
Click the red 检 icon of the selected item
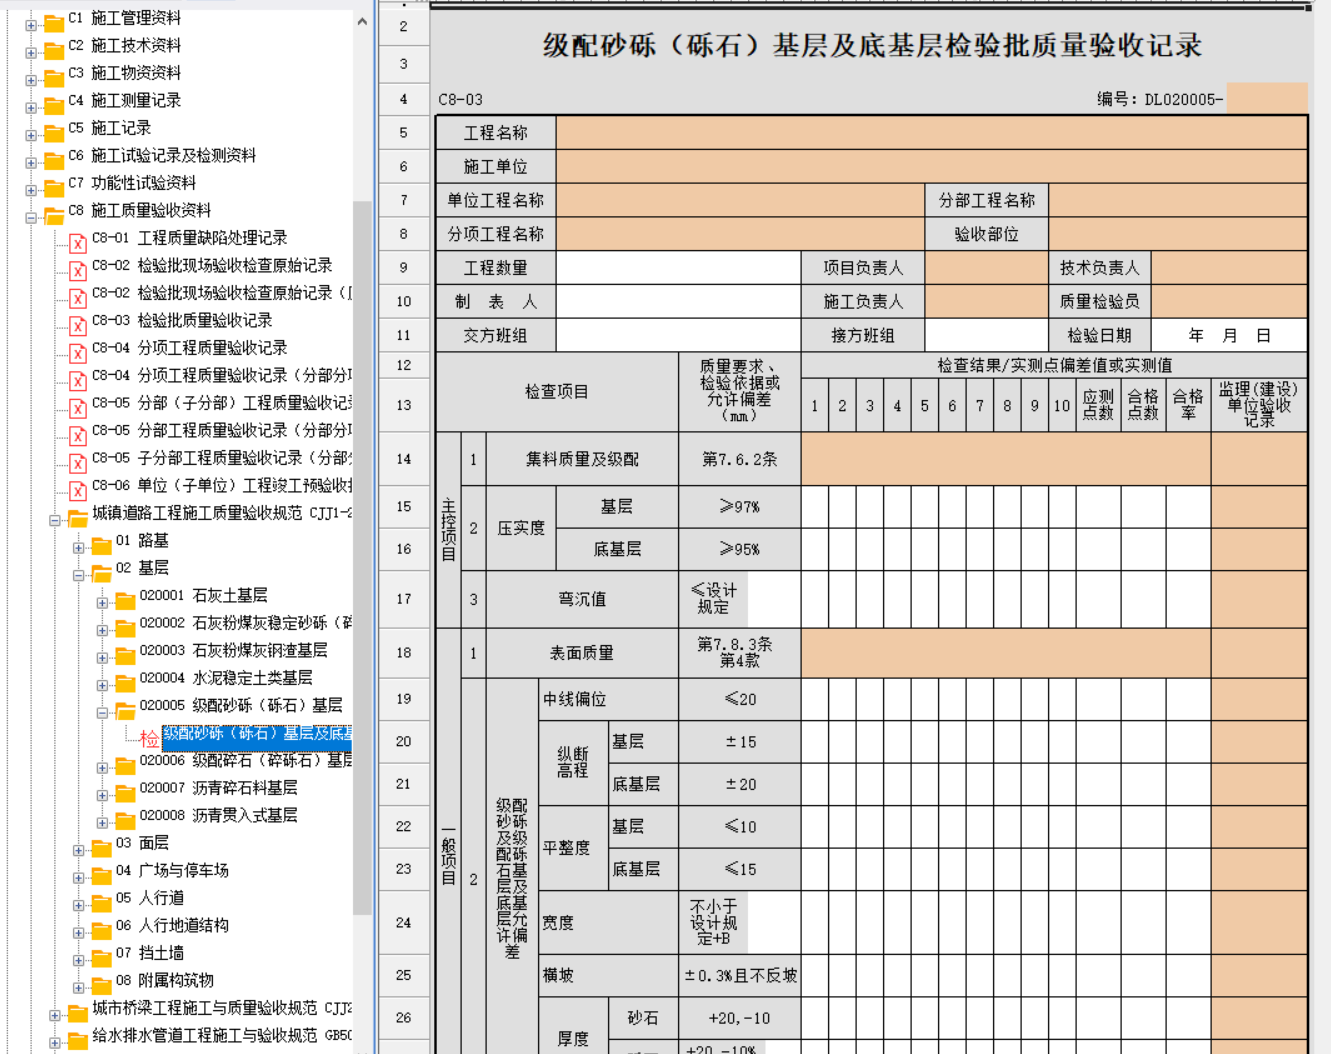coord(149,738)
